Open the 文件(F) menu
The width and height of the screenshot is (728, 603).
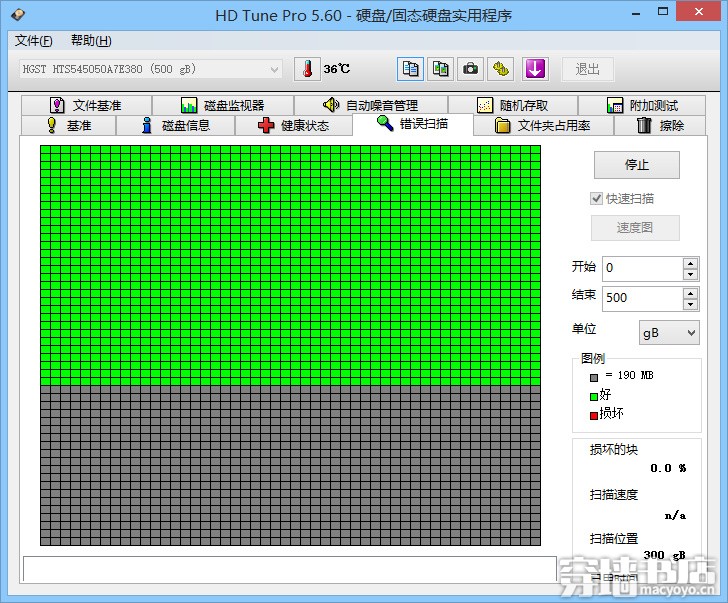(34, 41)
